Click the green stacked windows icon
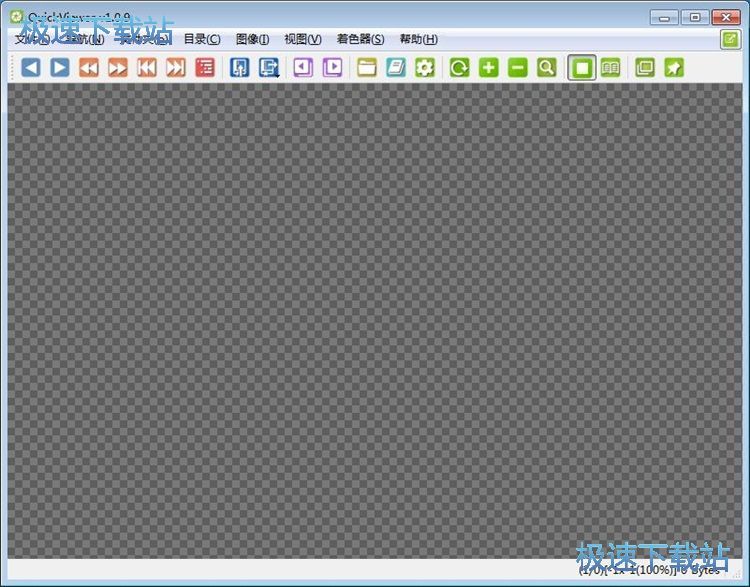 coord(645,67)
